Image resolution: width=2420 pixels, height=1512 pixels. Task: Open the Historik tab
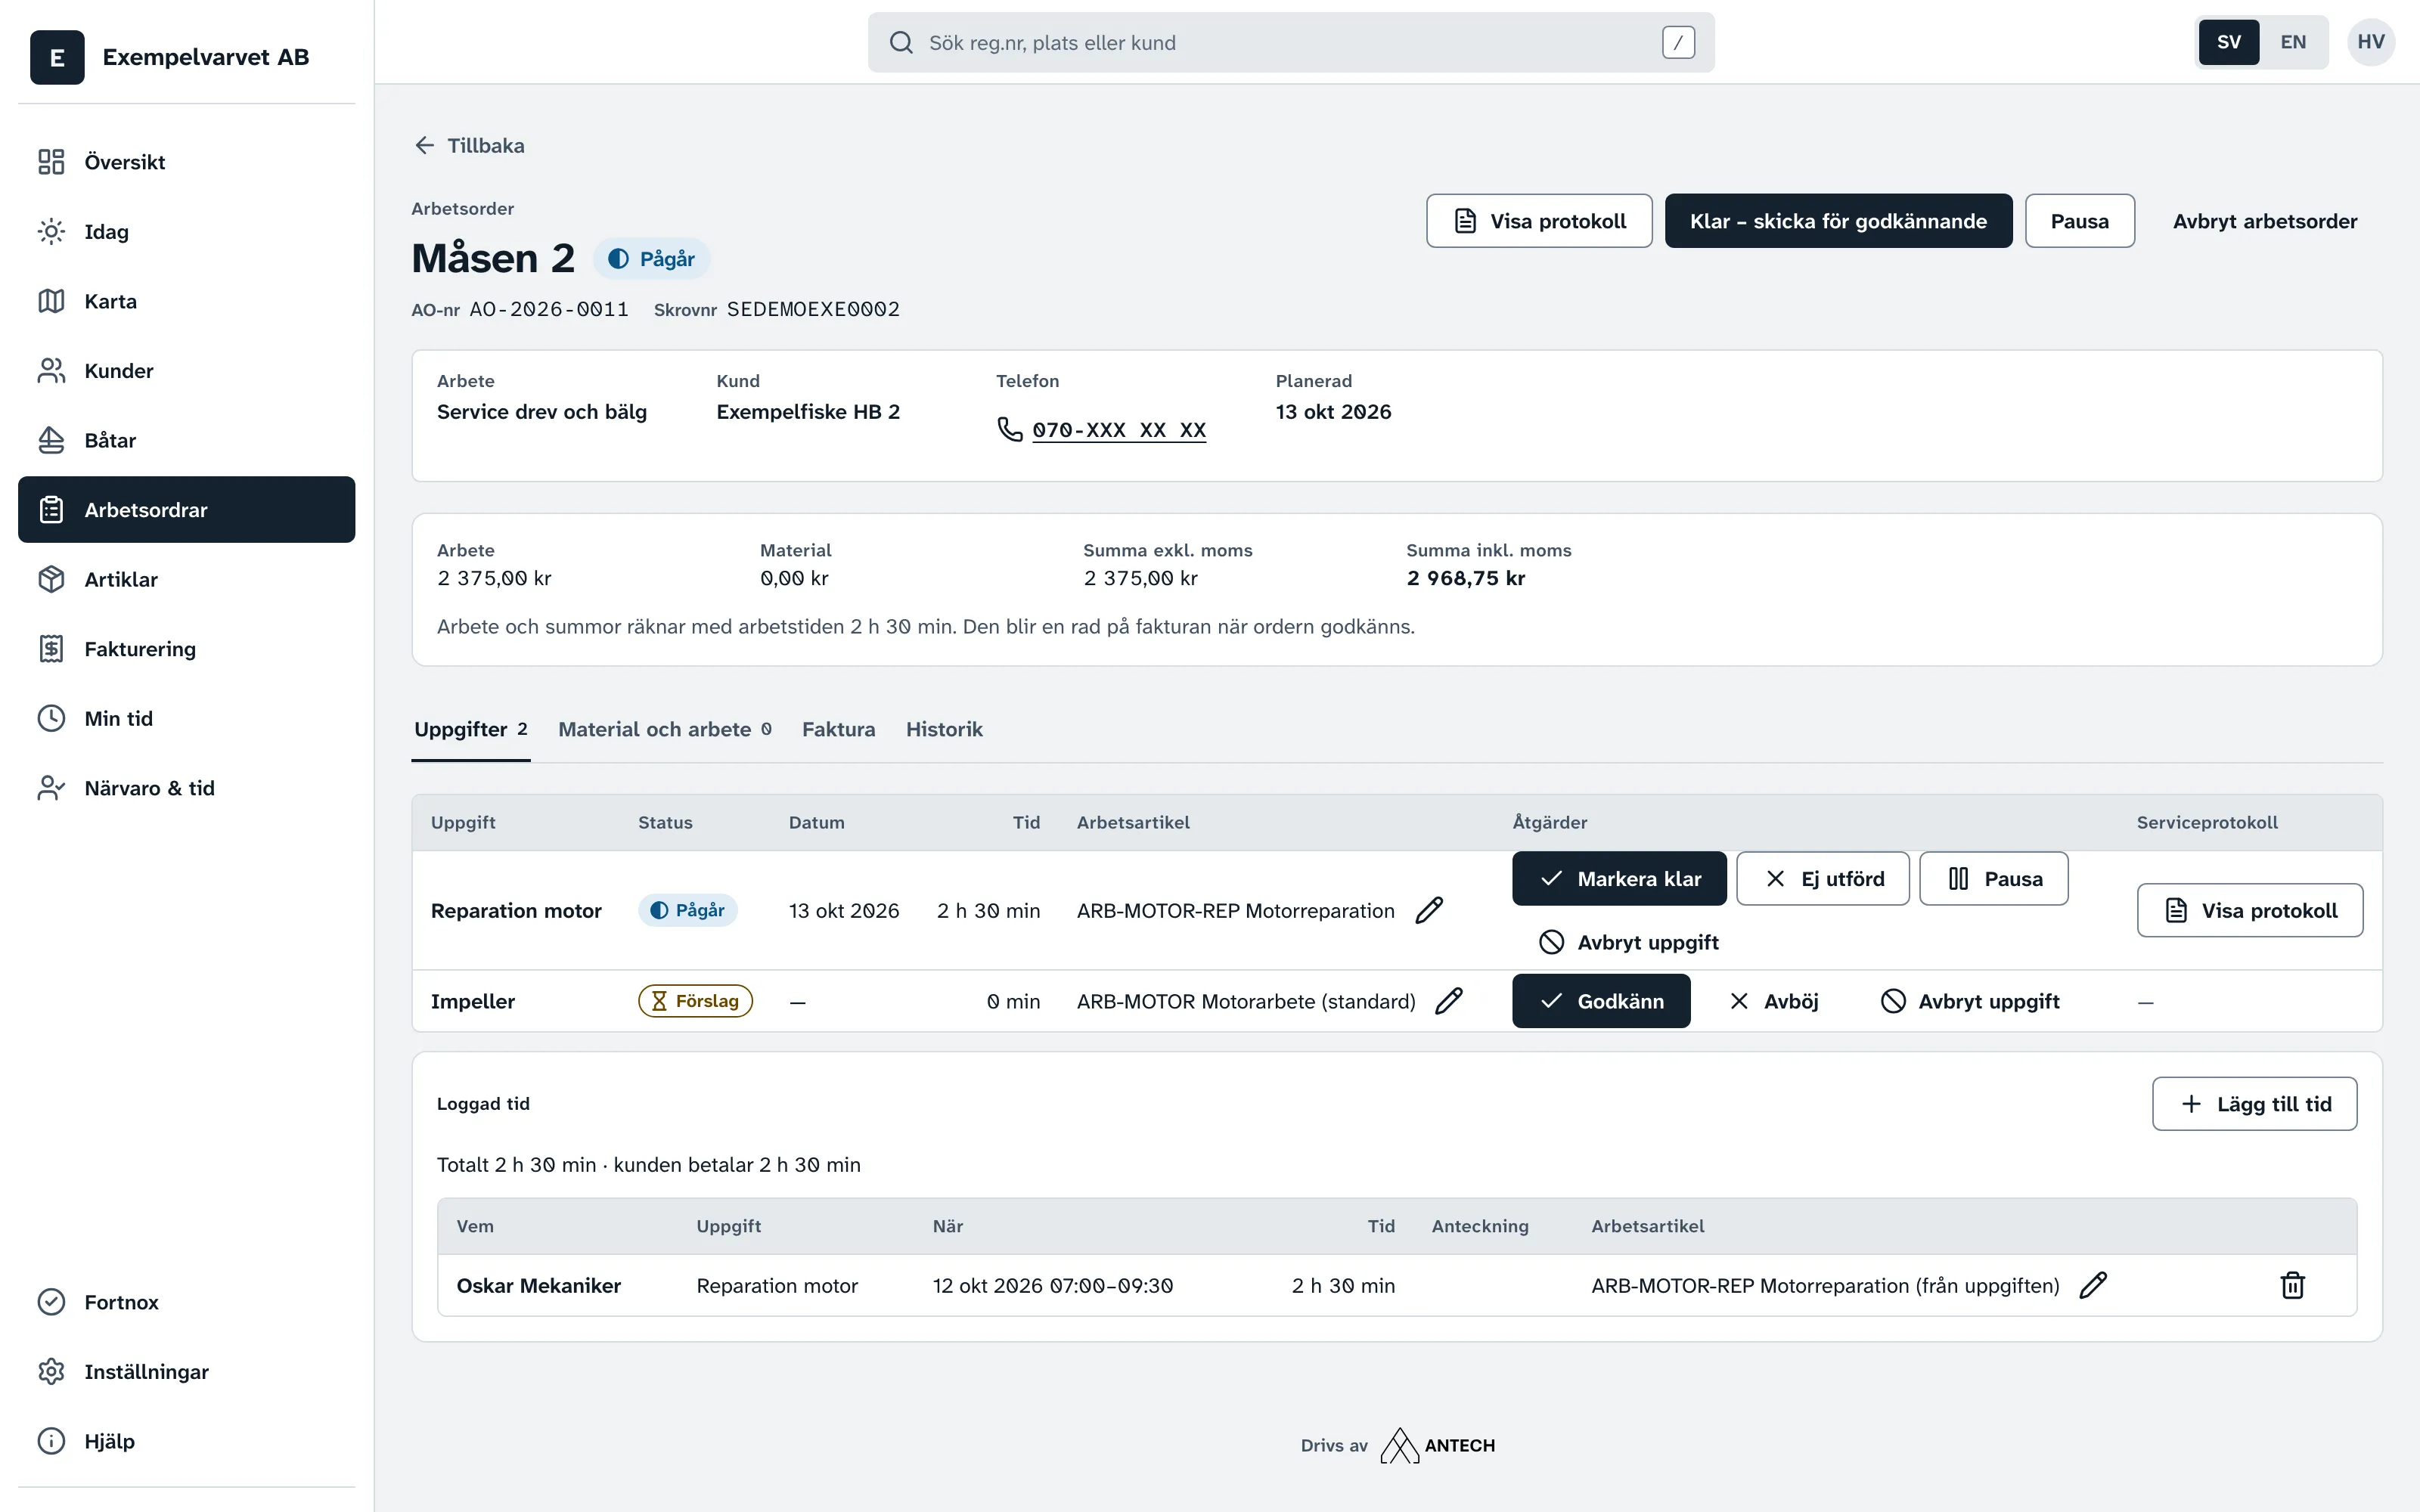click(944, 730)
